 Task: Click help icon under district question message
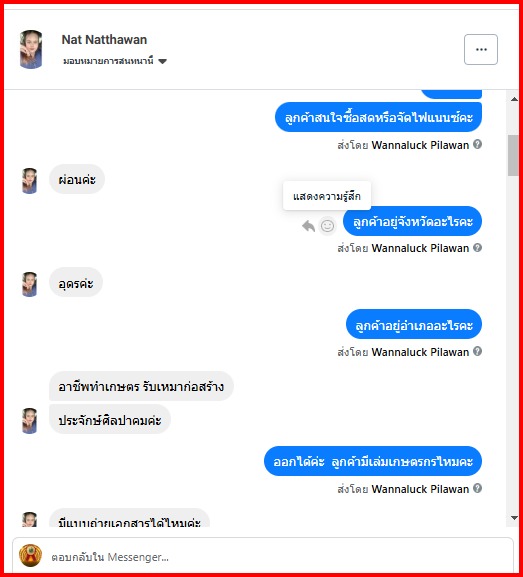477,351
